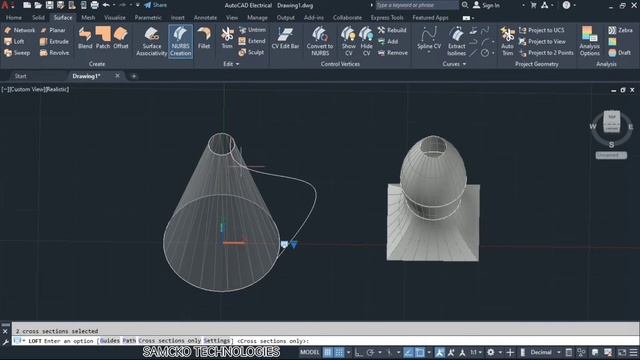Click the Share button
The image size is (640, 360).
[156, 5]
